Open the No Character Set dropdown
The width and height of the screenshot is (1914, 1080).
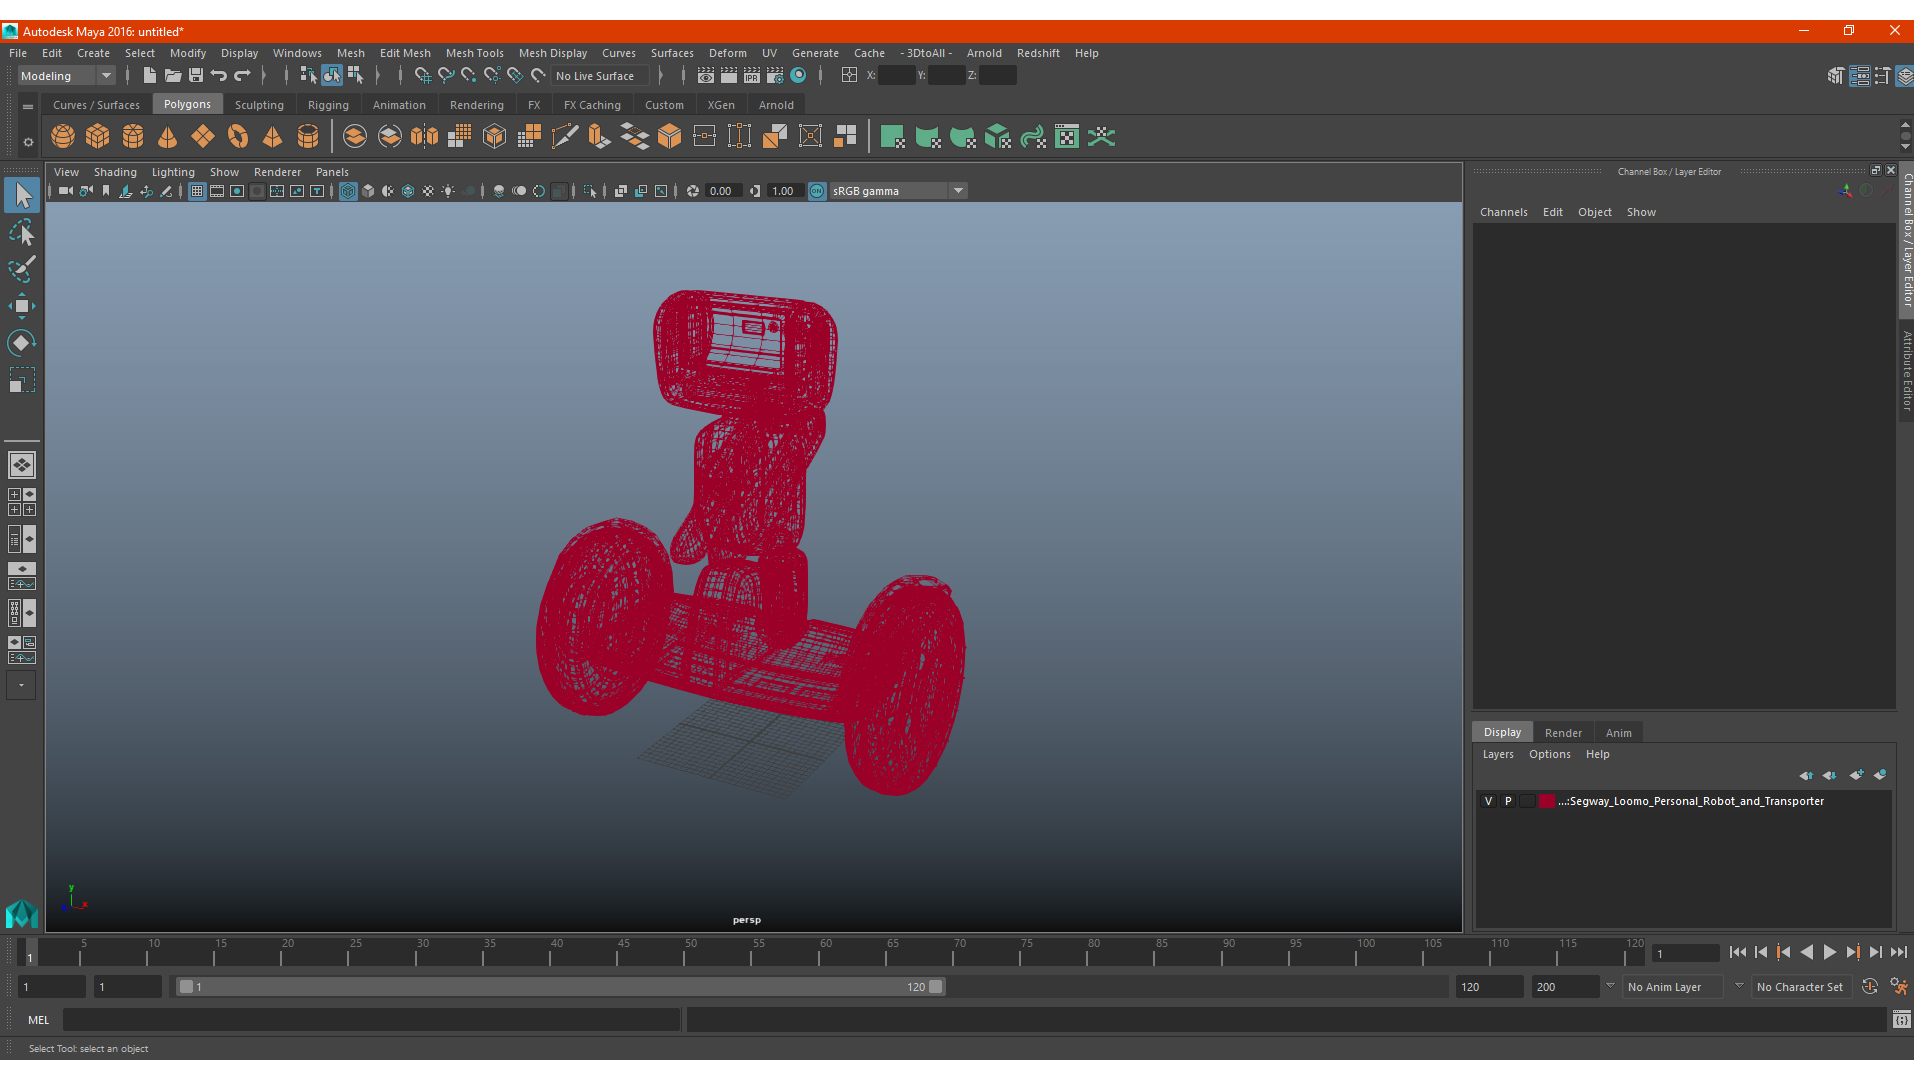tap(1802, 987)
